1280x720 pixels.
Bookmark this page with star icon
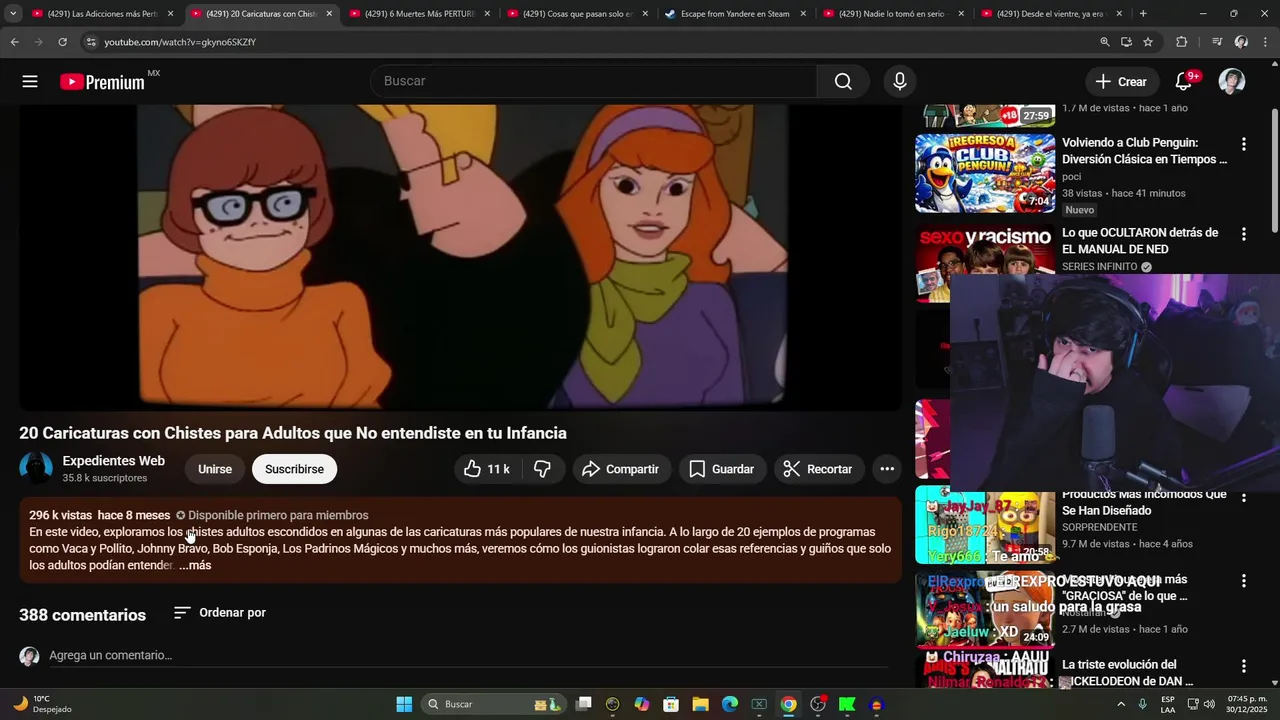pyautogui.click(x=1148, y=42)
